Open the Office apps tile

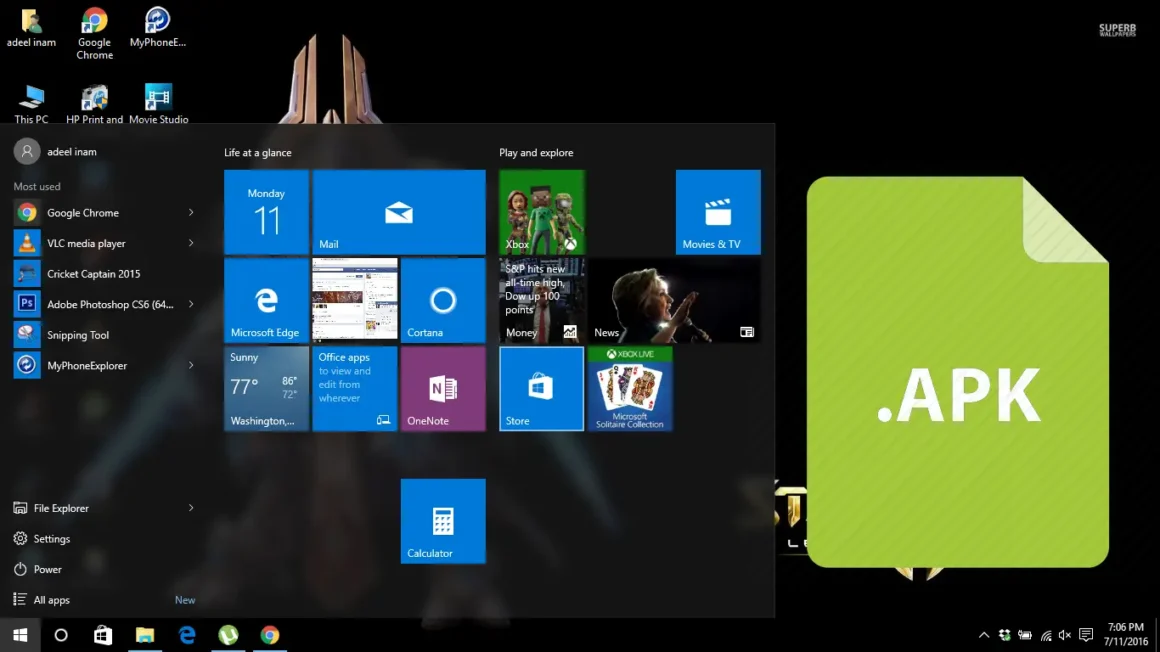tap(354, 389)
